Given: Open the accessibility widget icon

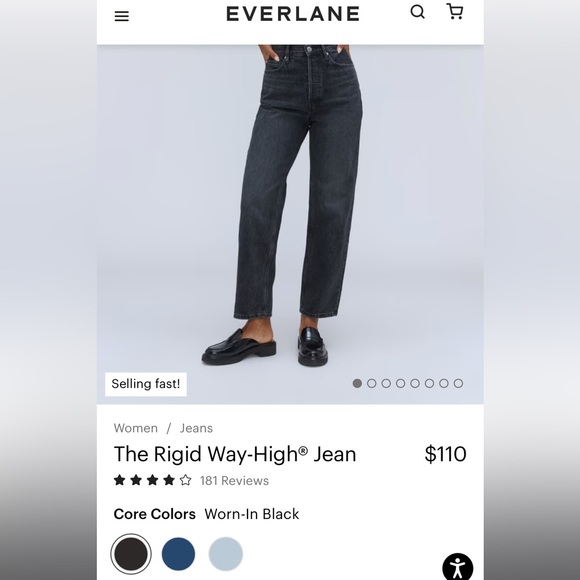Looking at the screenshot, I should click(x=458, y=567).
